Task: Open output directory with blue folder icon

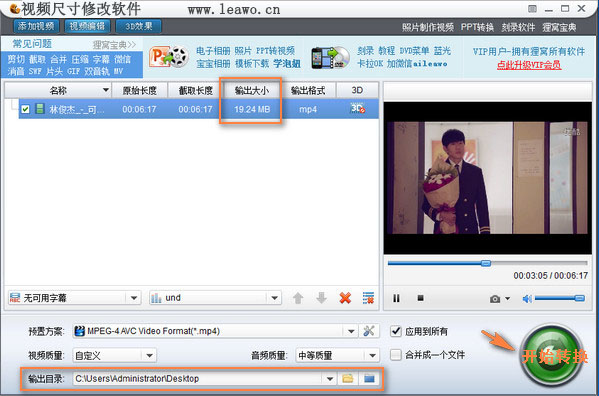Action: pos(369,378)
